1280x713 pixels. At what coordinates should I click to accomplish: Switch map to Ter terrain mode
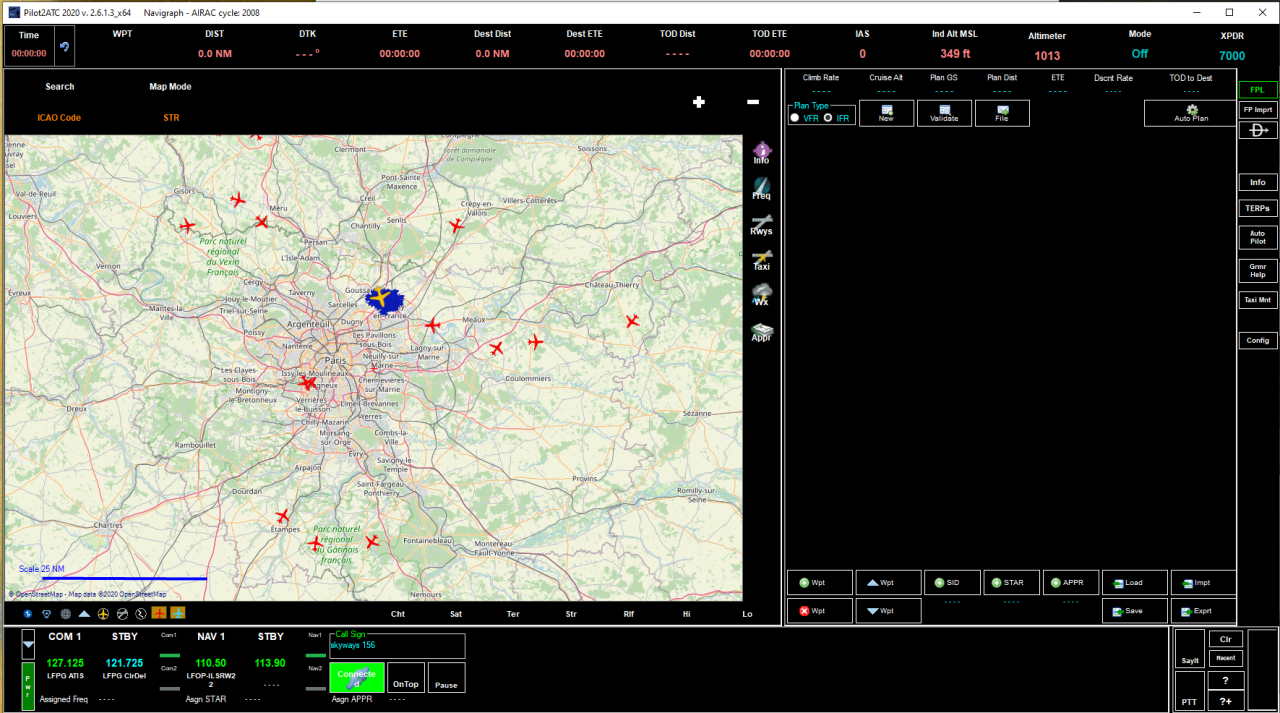[513, 614]
